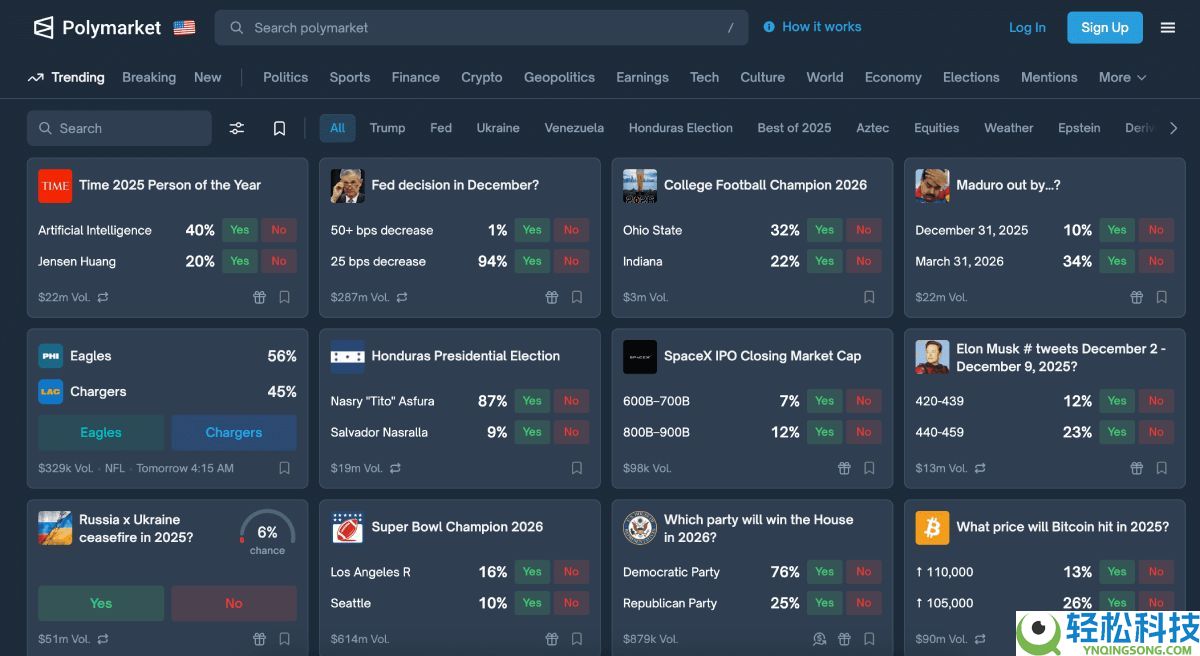Open the filter settings sliders icon
1200x656 pixels.
(x=237, y=128)
